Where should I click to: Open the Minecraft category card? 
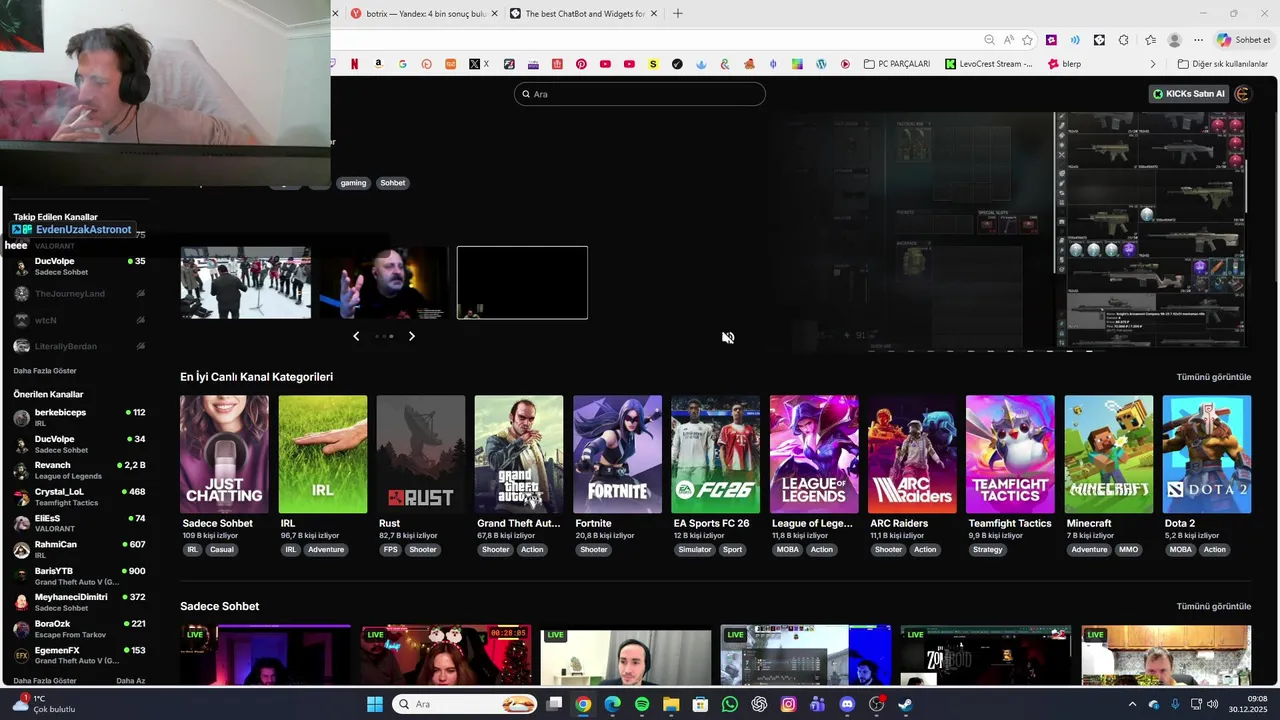(x=1109, y=454)
